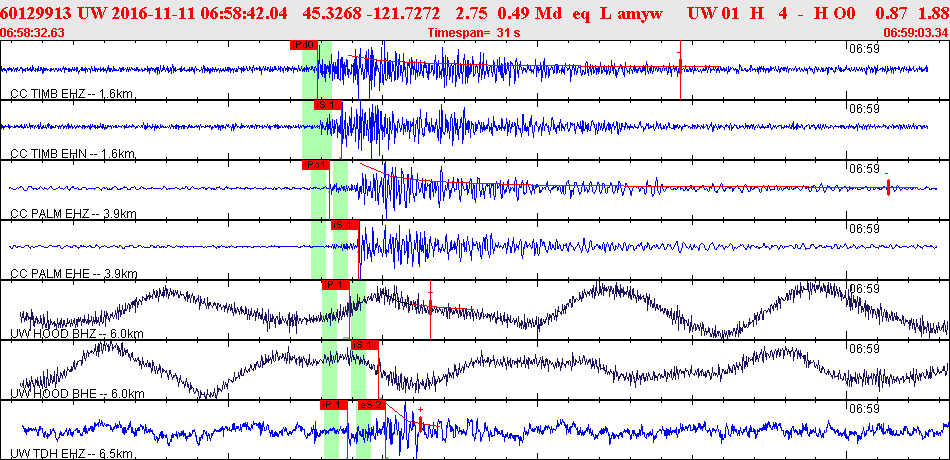Click the coda end marker on TIMB EHZ trace
This screenshot has height=460, width=950.
680,65
